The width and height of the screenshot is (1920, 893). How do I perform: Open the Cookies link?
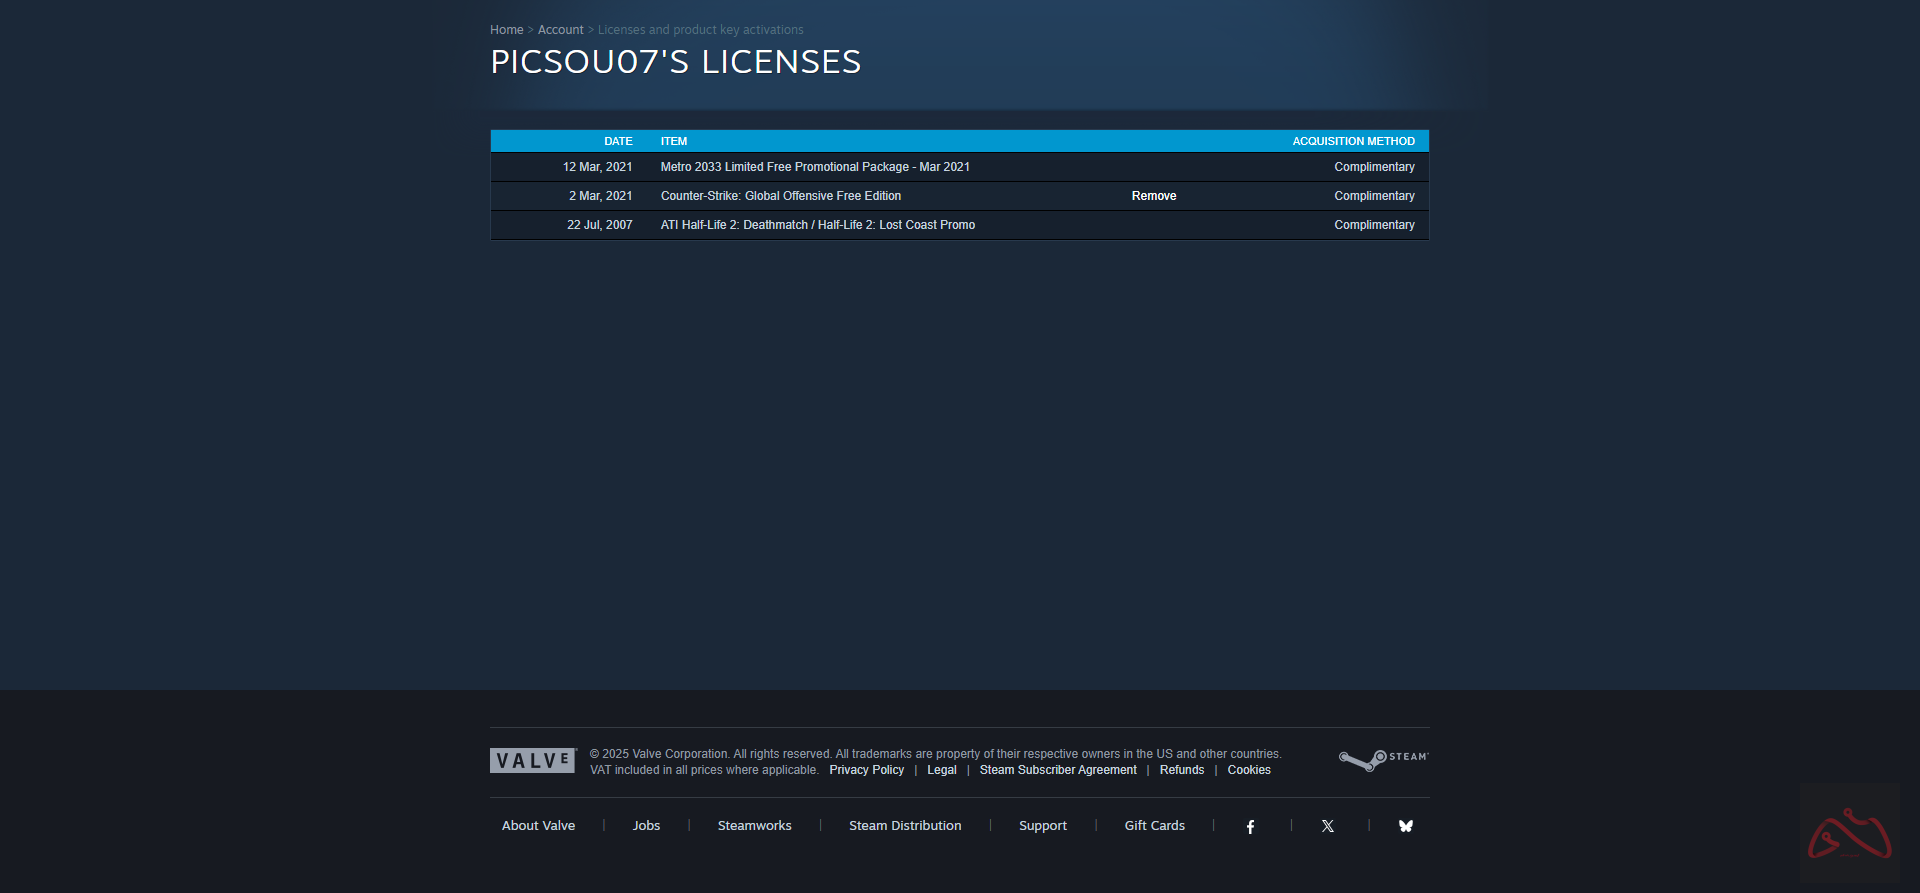[1248, 770]
